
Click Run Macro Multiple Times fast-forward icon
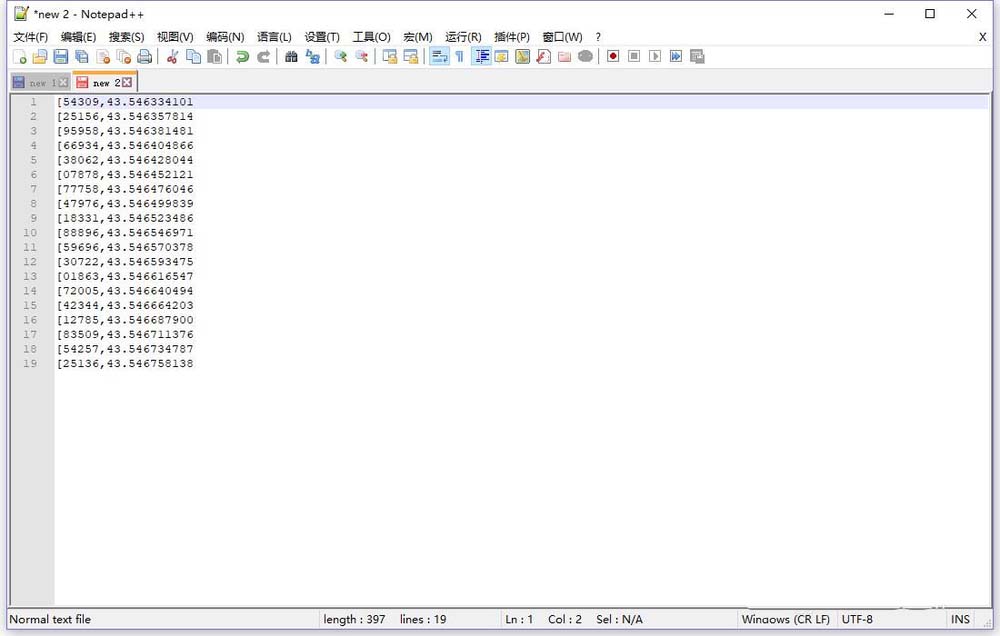pos(676,57)
